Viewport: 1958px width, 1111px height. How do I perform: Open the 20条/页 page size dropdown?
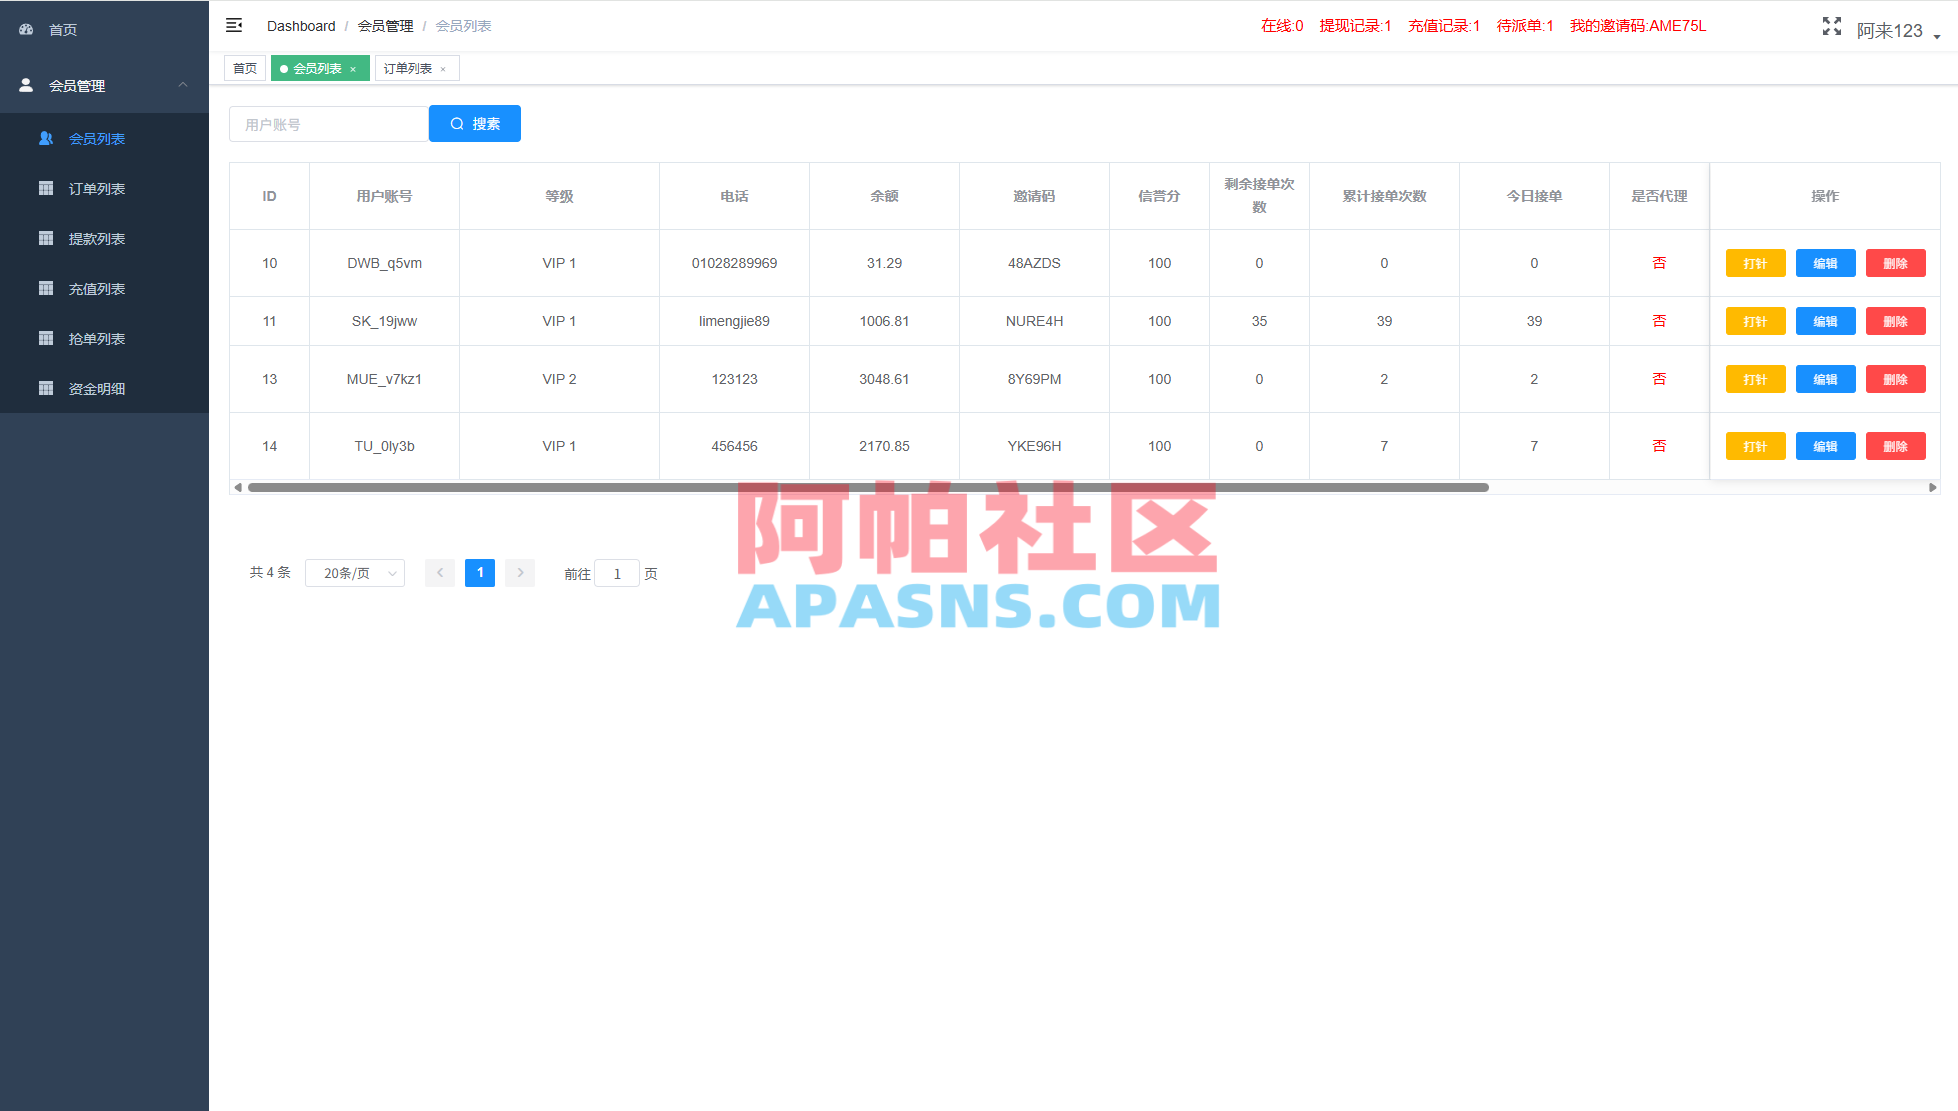(354, 572)
